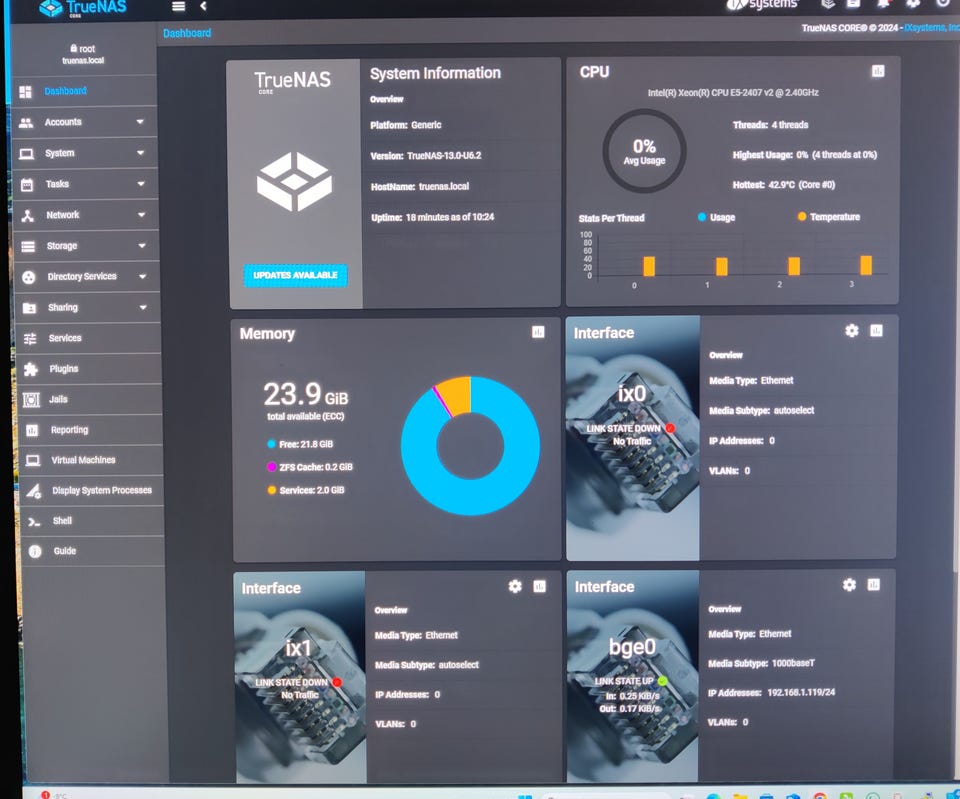Viewport: 960px width, 799px height.
Task: Click "Media Subtype: 1000baseT" on bge0 card
Action: [x=761, y=663]
